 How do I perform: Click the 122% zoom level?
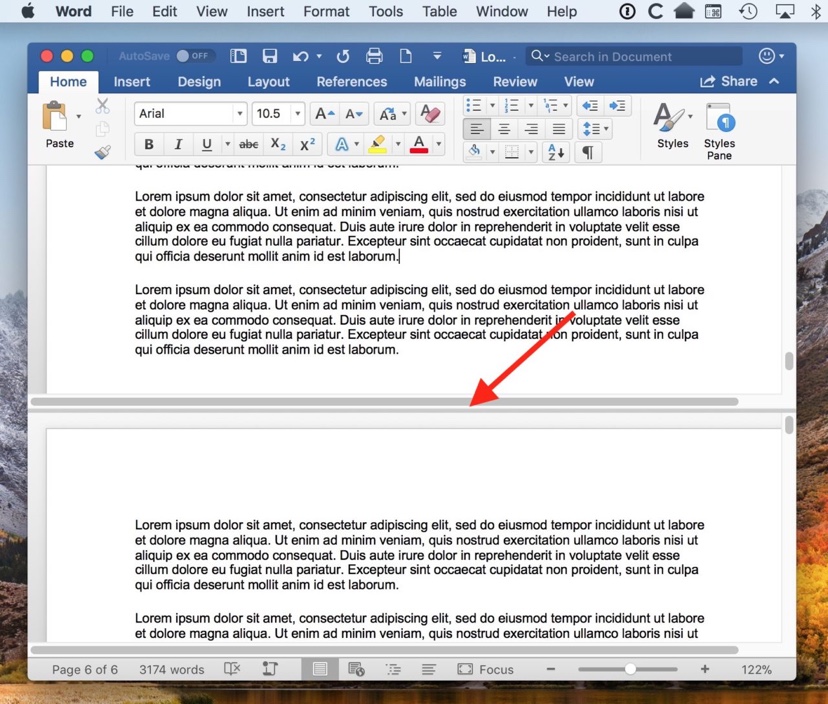pos(756,670)
